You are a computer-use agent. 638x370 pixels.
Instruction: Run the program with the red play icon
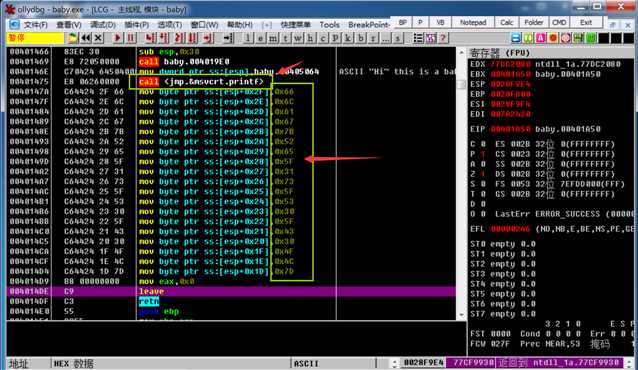coord(118,38)
